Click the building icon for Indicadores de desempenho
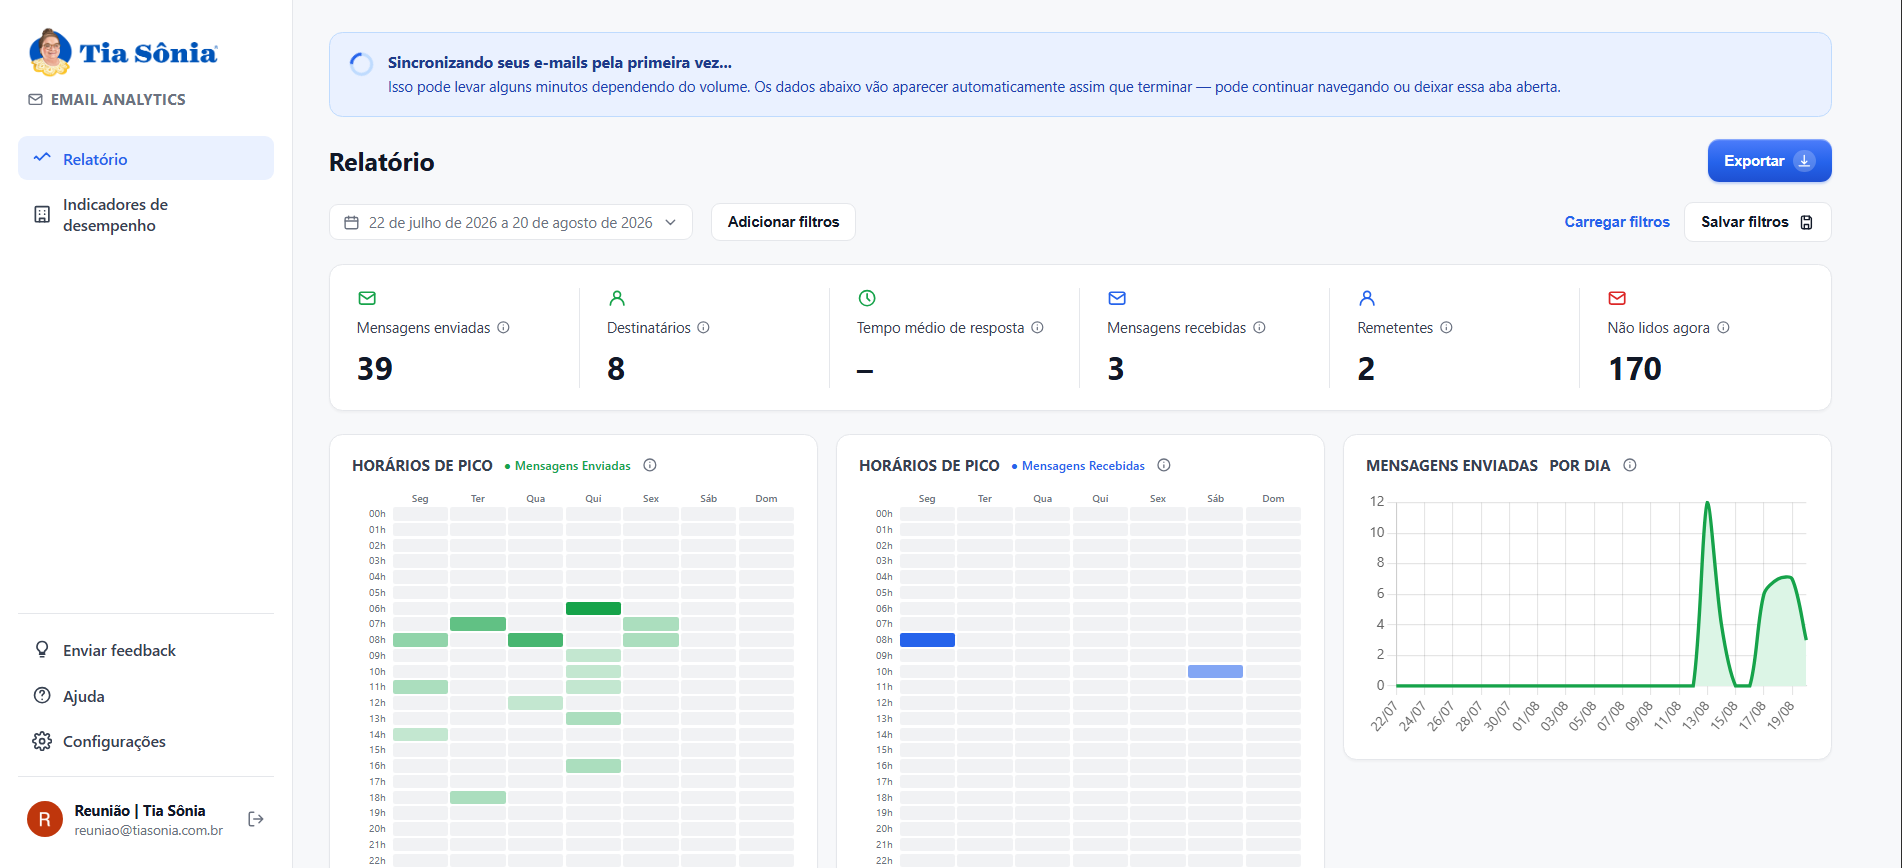The height and width of the screenshot is (868, 1902). (x=42, y=214)
